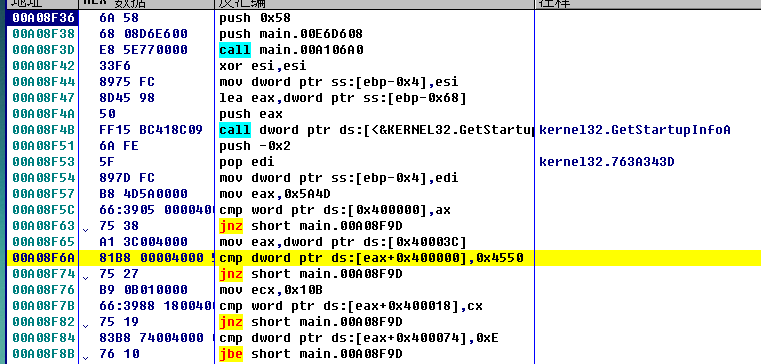Select cmp word ptr ds:[eax+0x400018],cx
This screenshot has width=761, height=364.
(351, 306)
